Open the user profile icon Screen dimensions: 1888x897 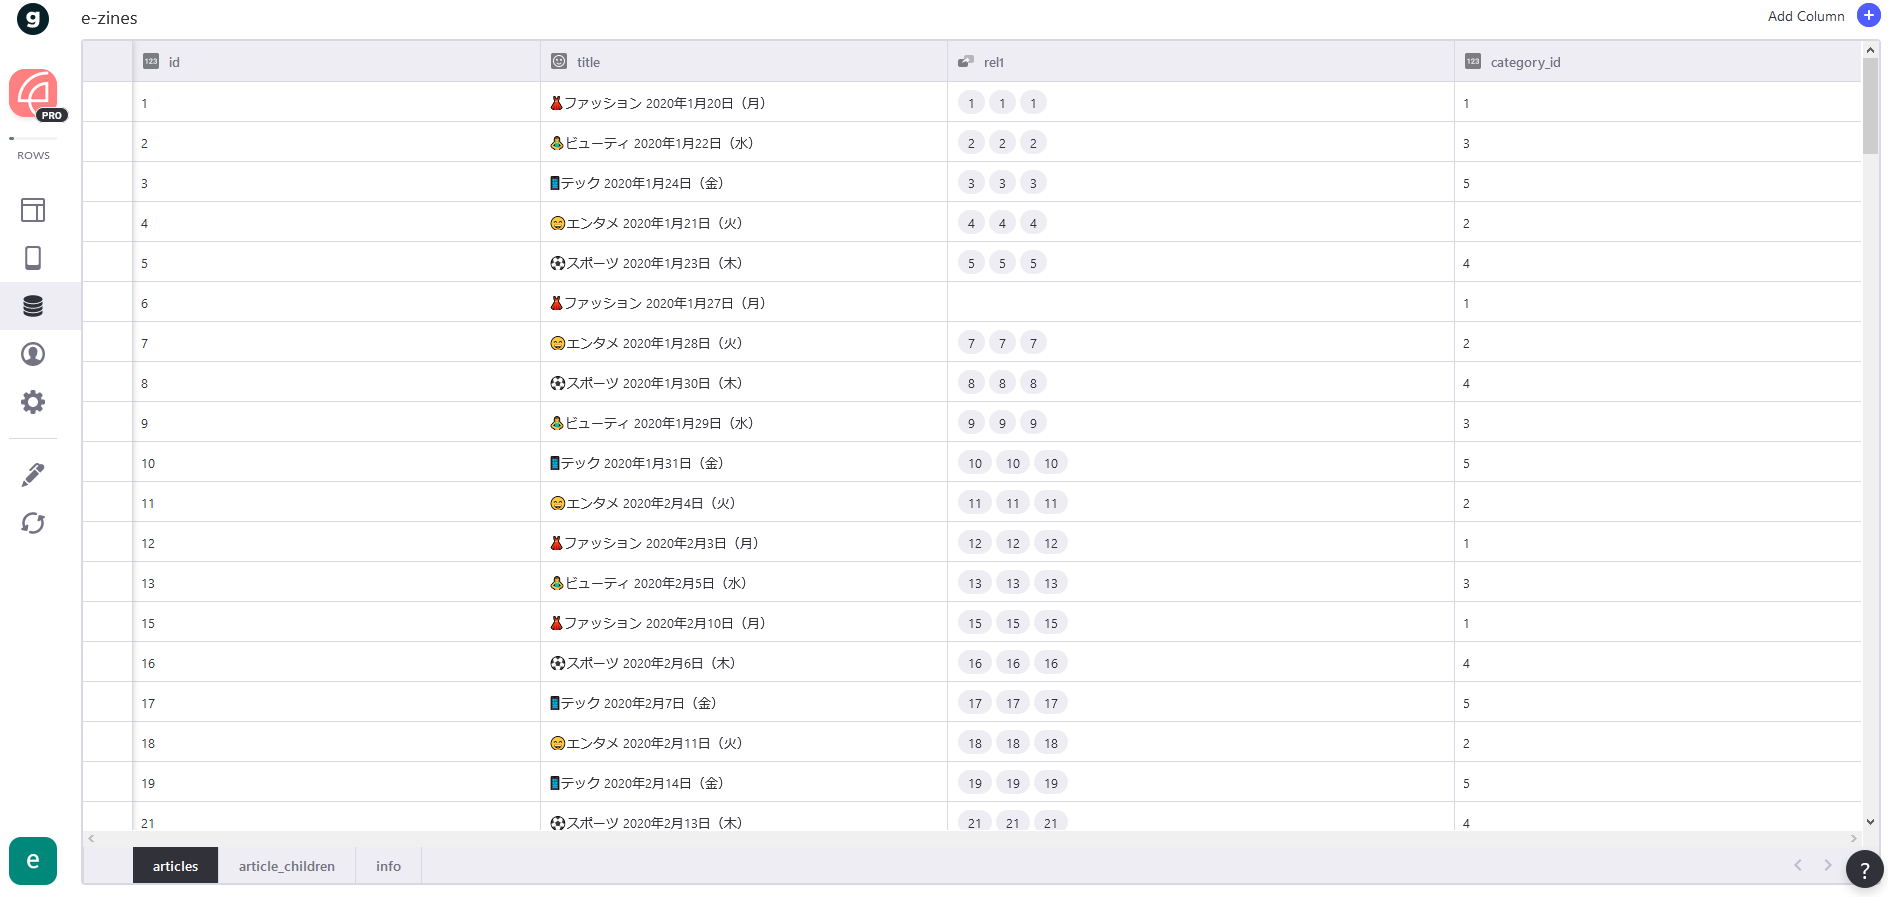pos(33,354)
